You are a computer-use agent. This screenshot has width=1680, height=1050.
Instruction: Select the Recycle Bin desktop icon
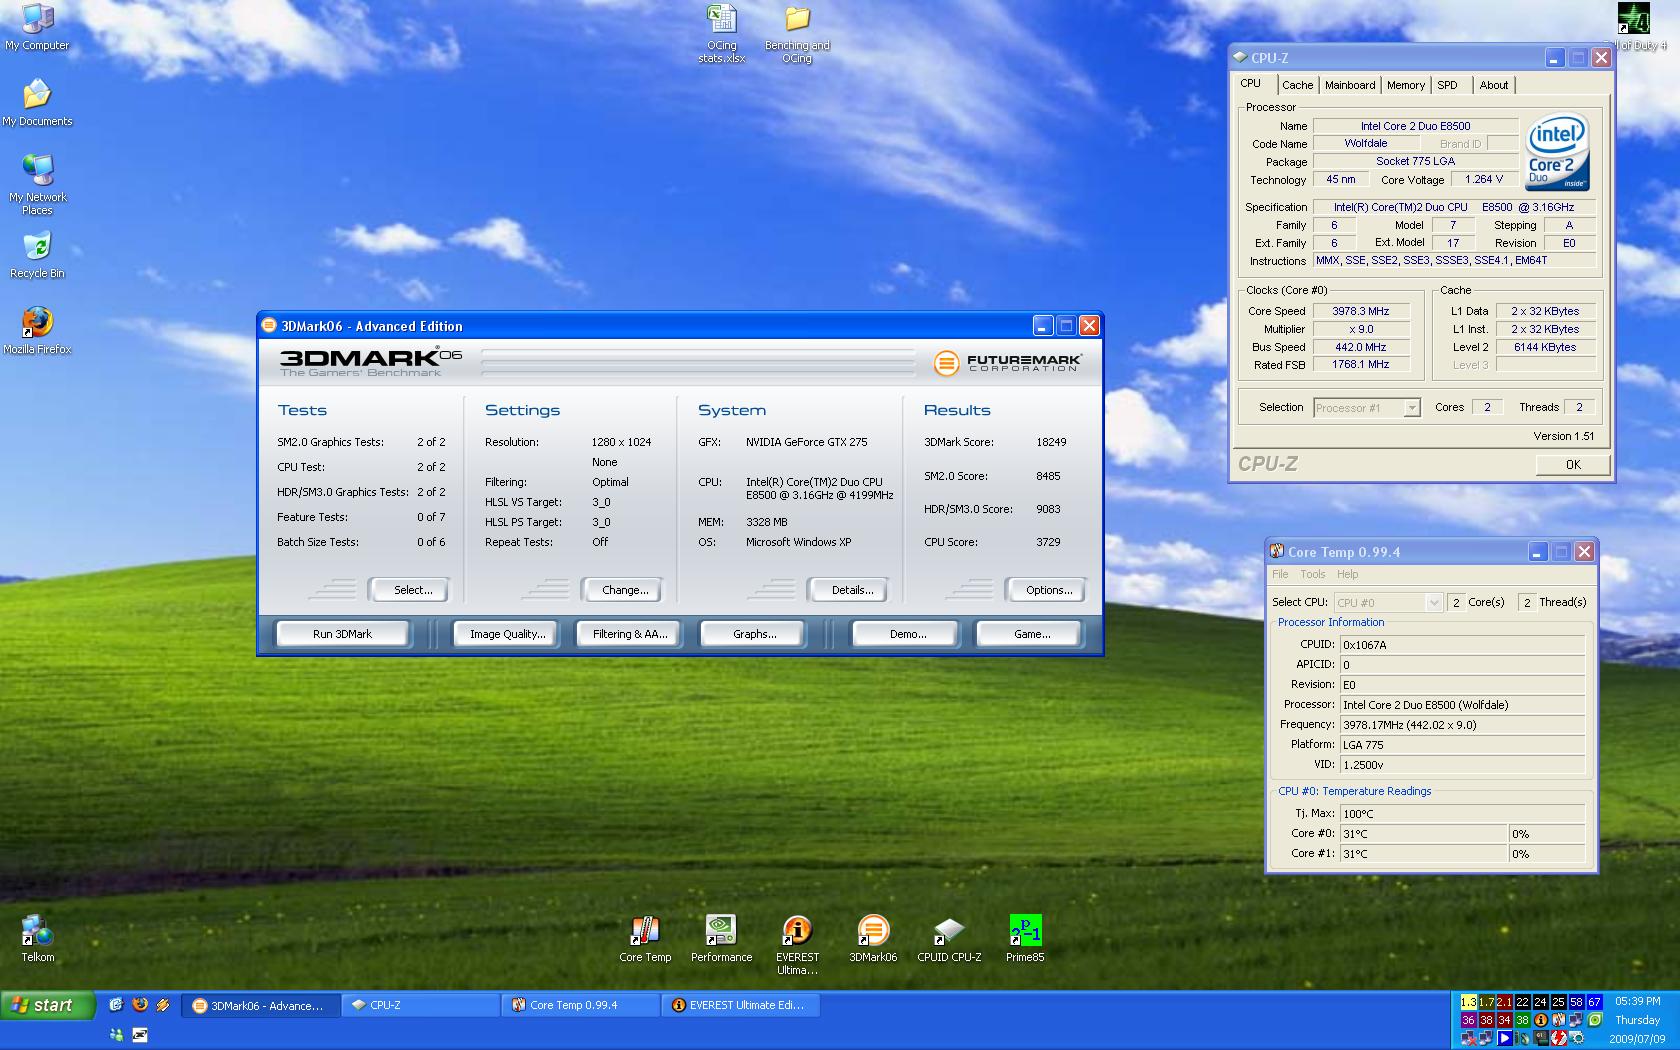pos(37,255)
